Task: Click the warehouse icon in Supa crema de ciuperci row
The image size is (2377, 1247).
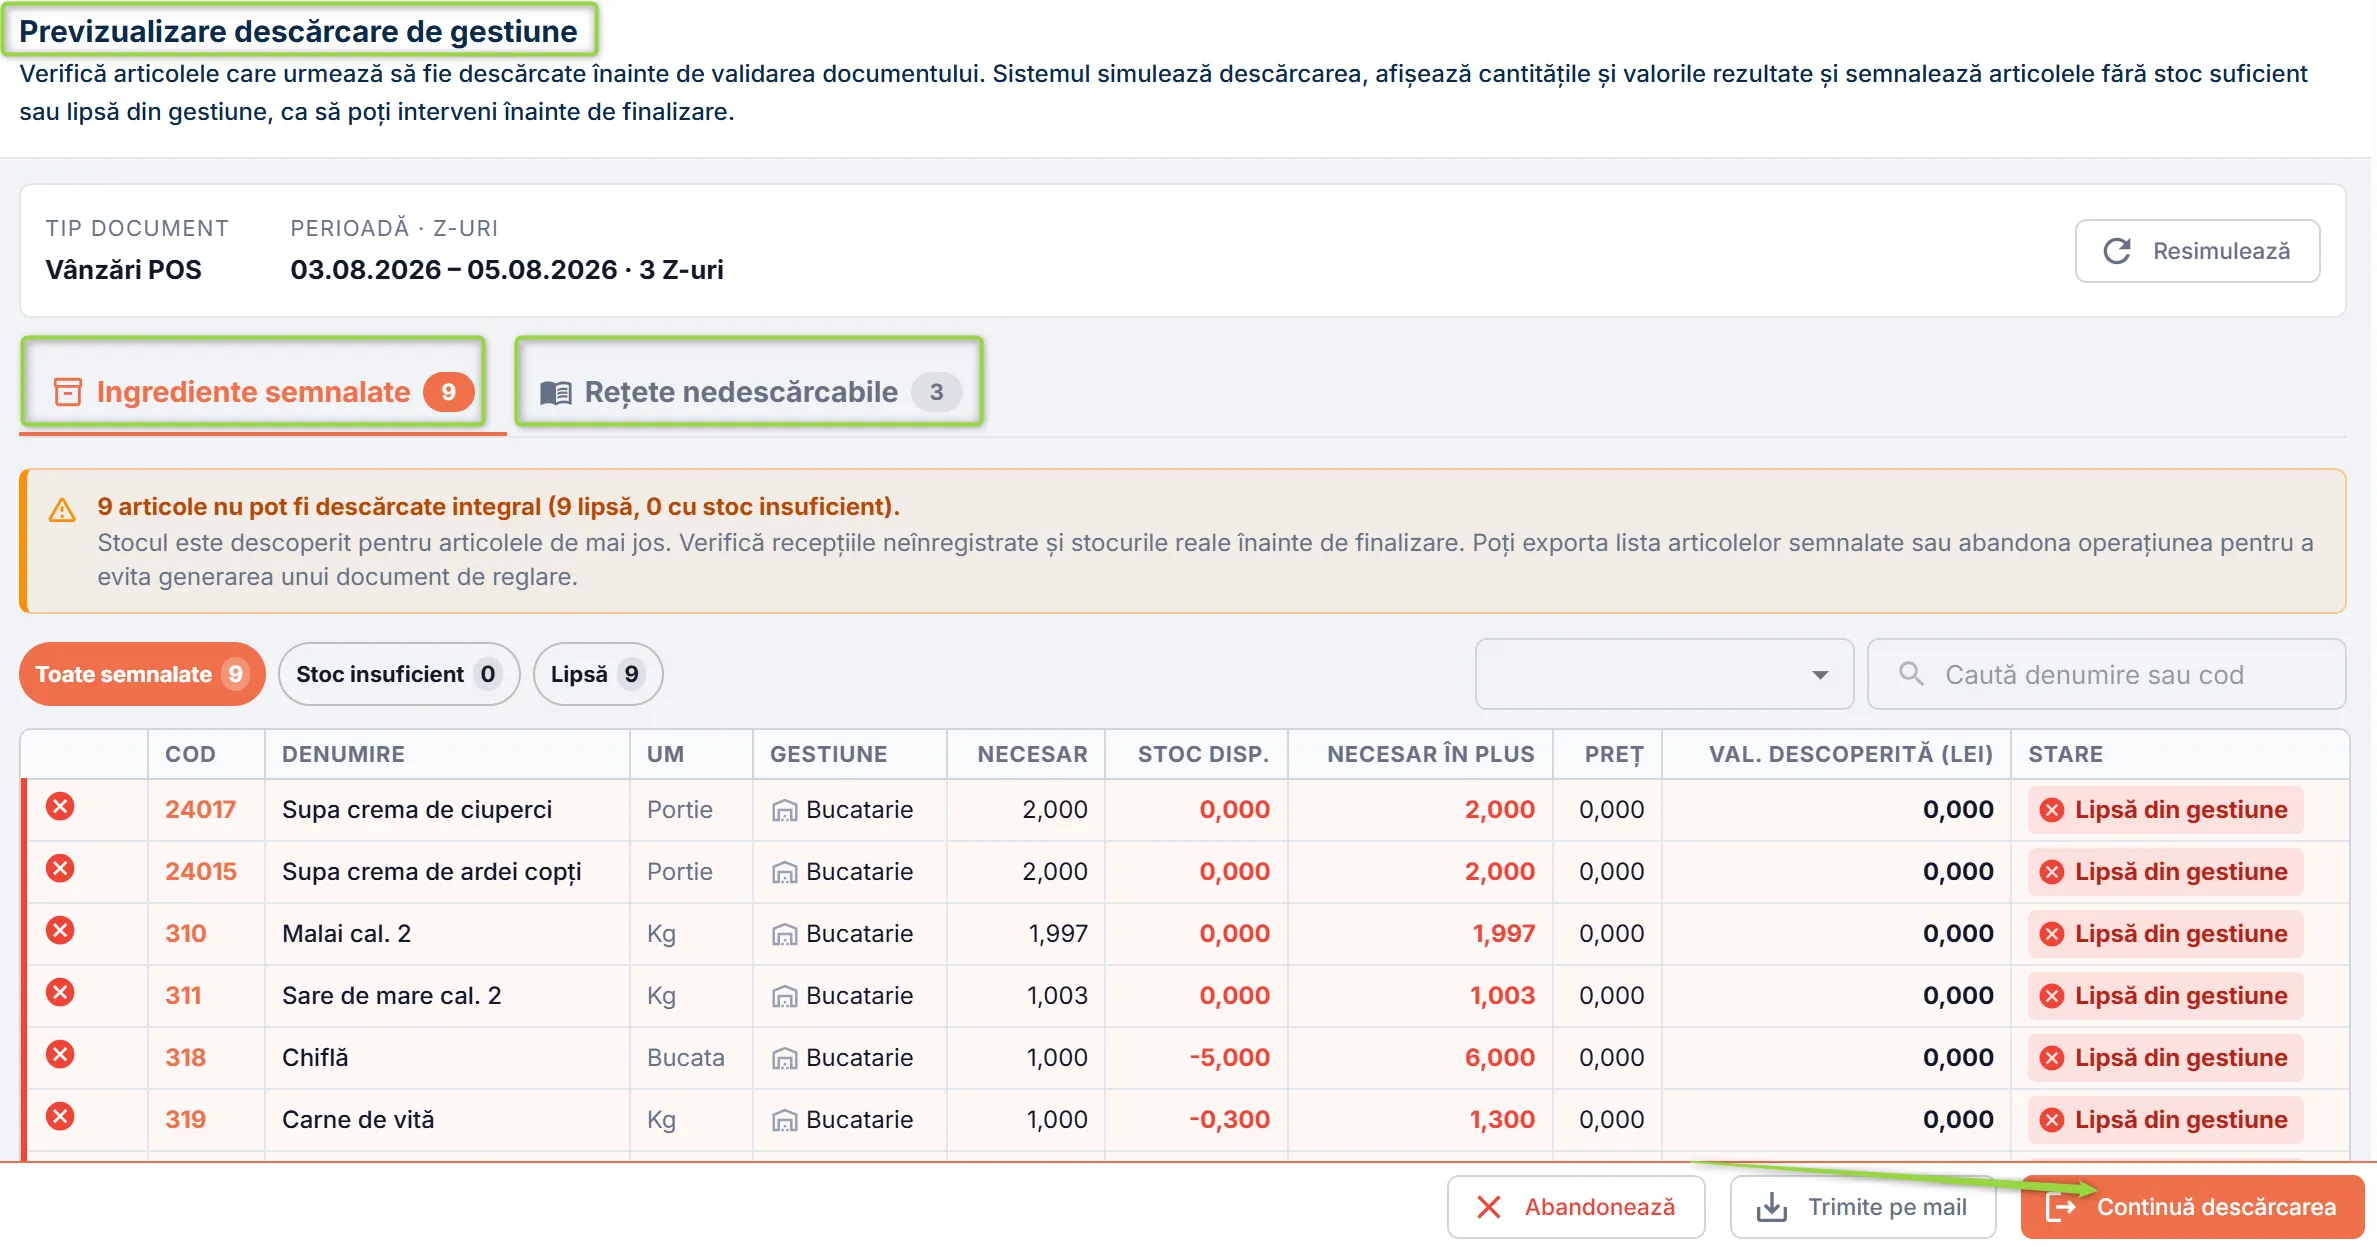Action: coord(784,810)
